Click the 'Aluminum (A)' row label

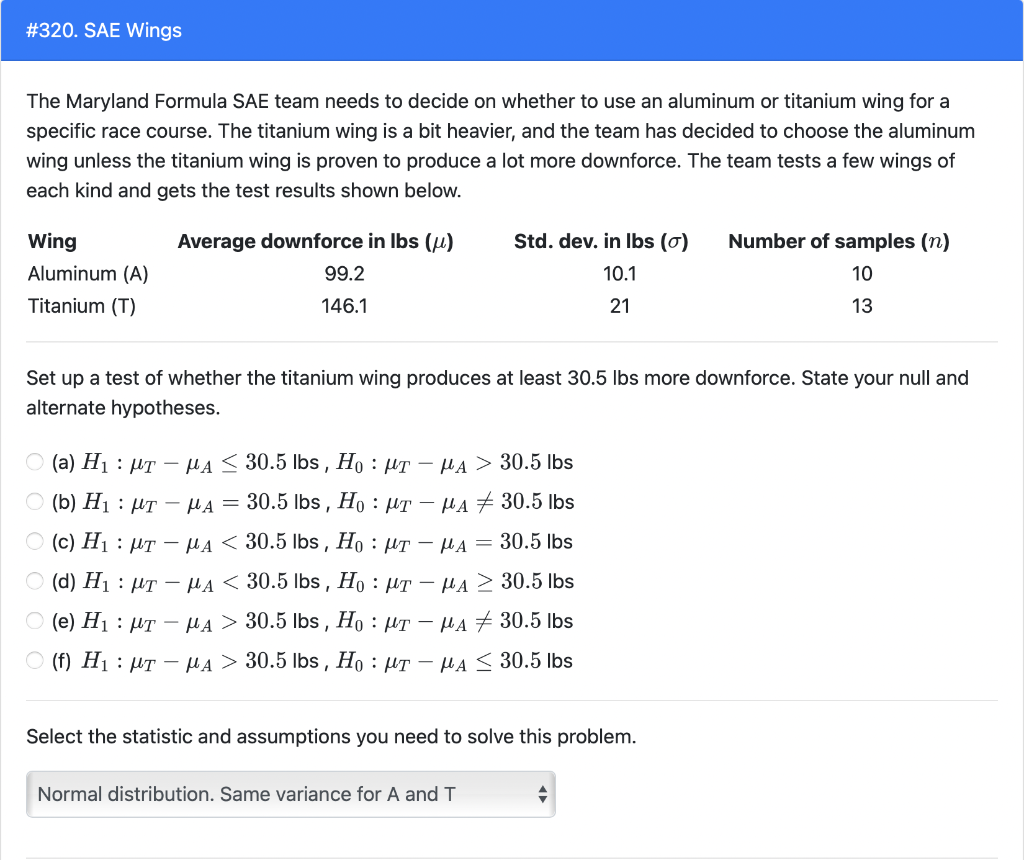point(88,274)
